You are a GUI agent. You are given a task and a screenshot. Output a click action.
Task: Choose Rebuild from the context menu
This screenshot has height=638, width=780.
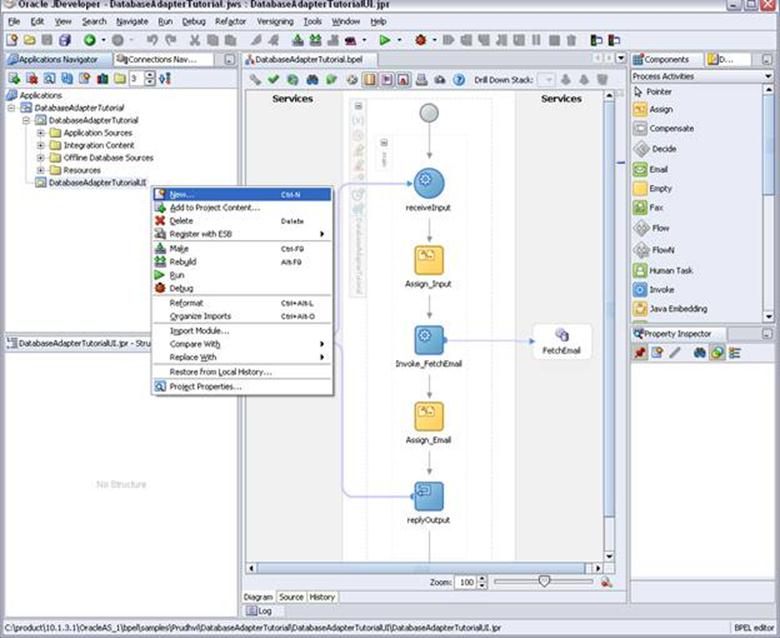point(241,262)
